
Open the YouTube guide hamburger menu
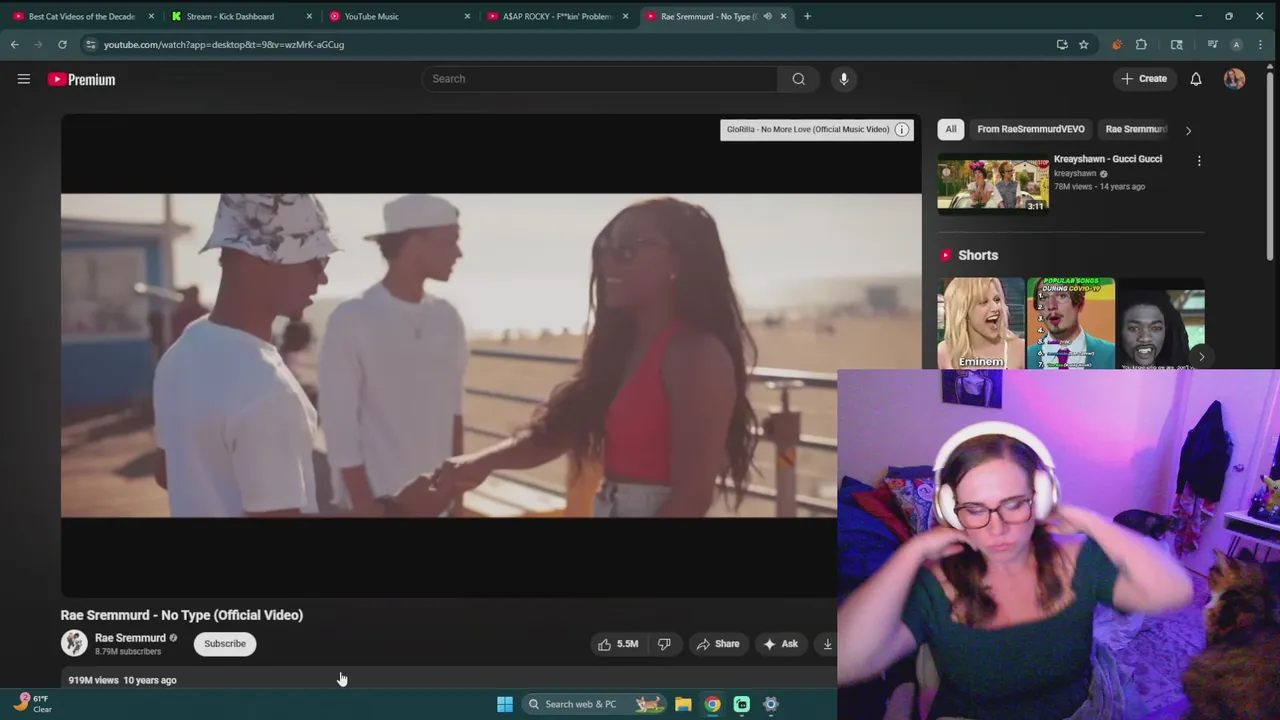[x=24, y=79]
